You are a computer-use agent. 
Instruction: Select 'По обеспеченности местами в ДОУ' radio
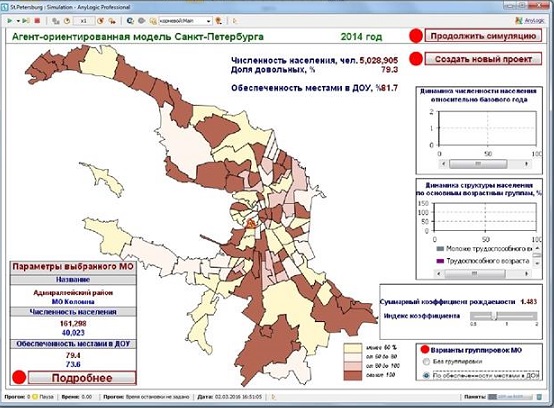tap(426, 376)
